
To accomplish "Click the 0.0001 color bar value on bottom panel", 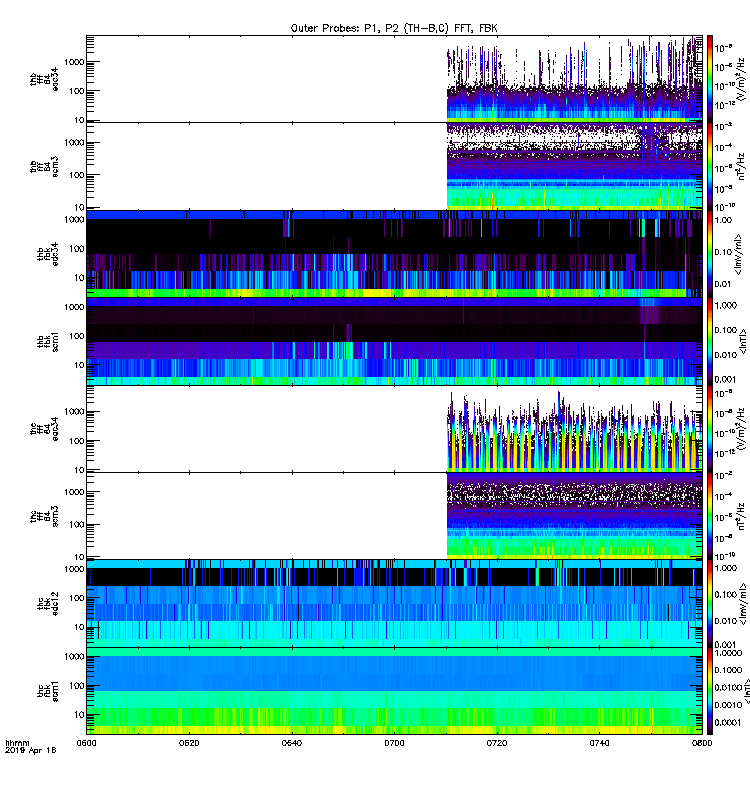I will pos(728,723).
